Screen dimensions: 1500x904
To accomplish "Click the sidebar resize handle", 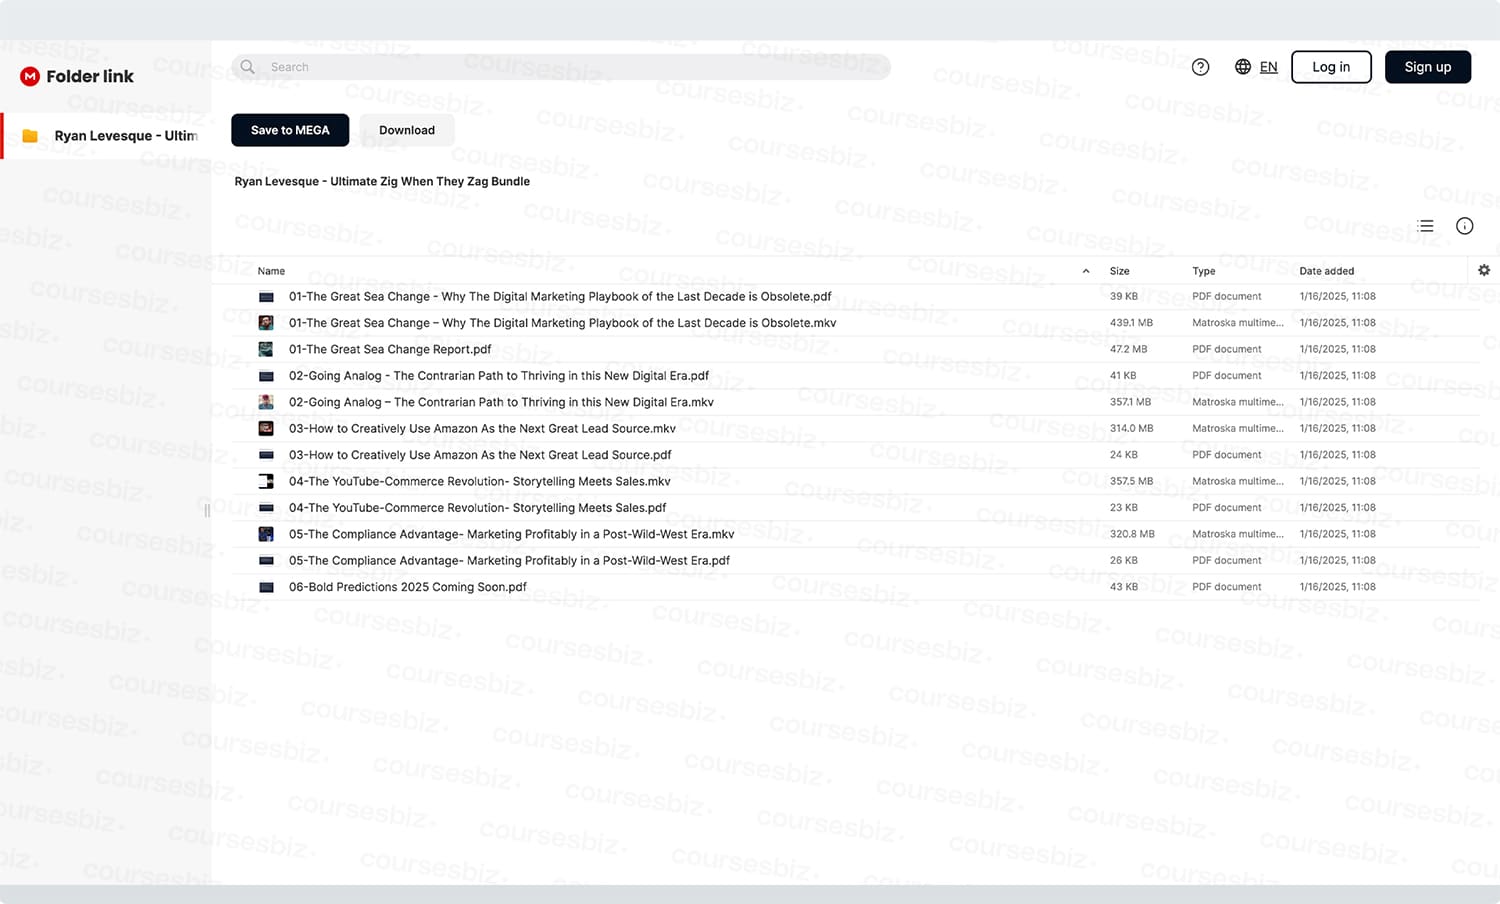I will pos(207,510).
